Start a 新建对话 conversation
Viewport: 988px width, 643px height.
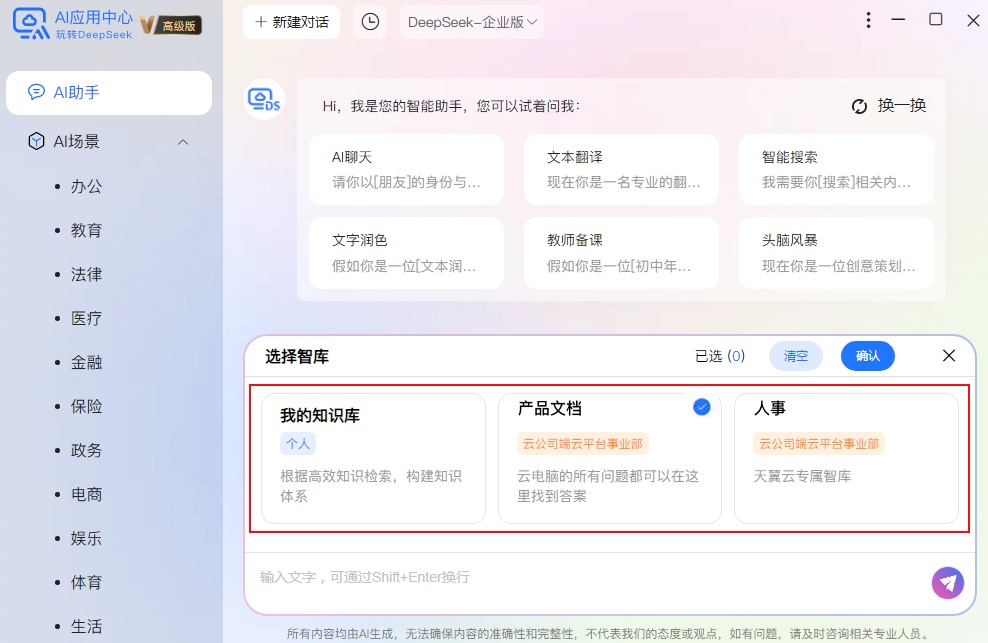click(291, 22)
